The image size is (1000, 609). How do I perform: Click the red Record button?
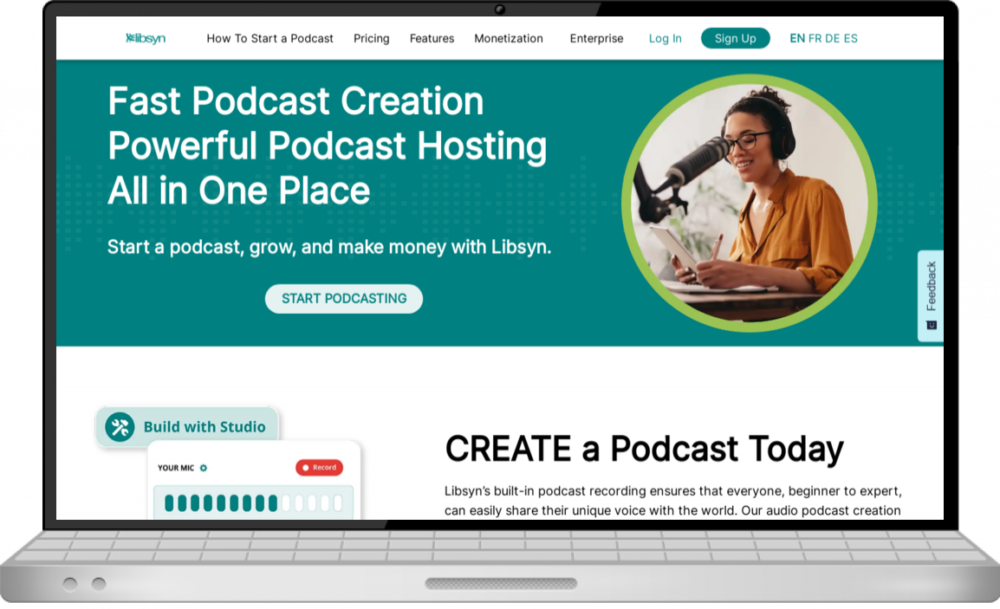click(x=320, y=467)
